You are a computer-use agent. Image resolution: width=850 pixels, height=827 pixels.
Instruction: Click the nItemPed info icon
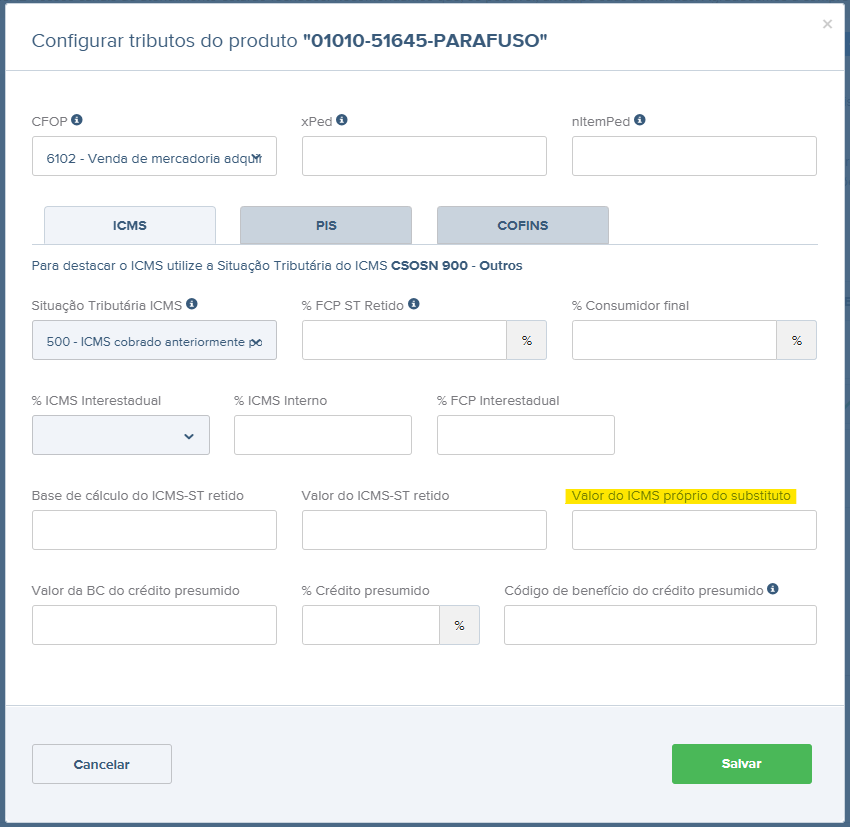click(640, 120)
